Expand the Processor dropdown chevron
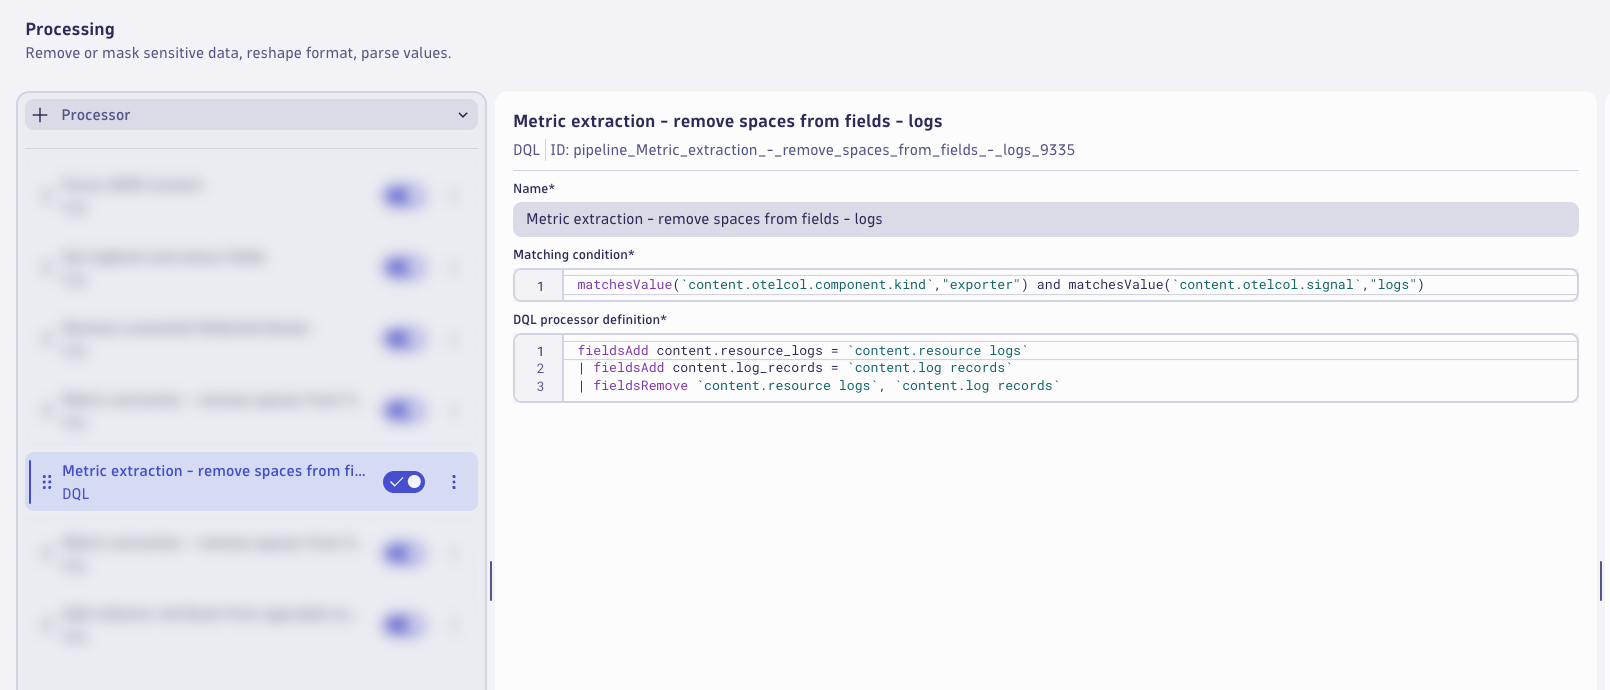The image size is (1610, 690). tap(463, 115)
